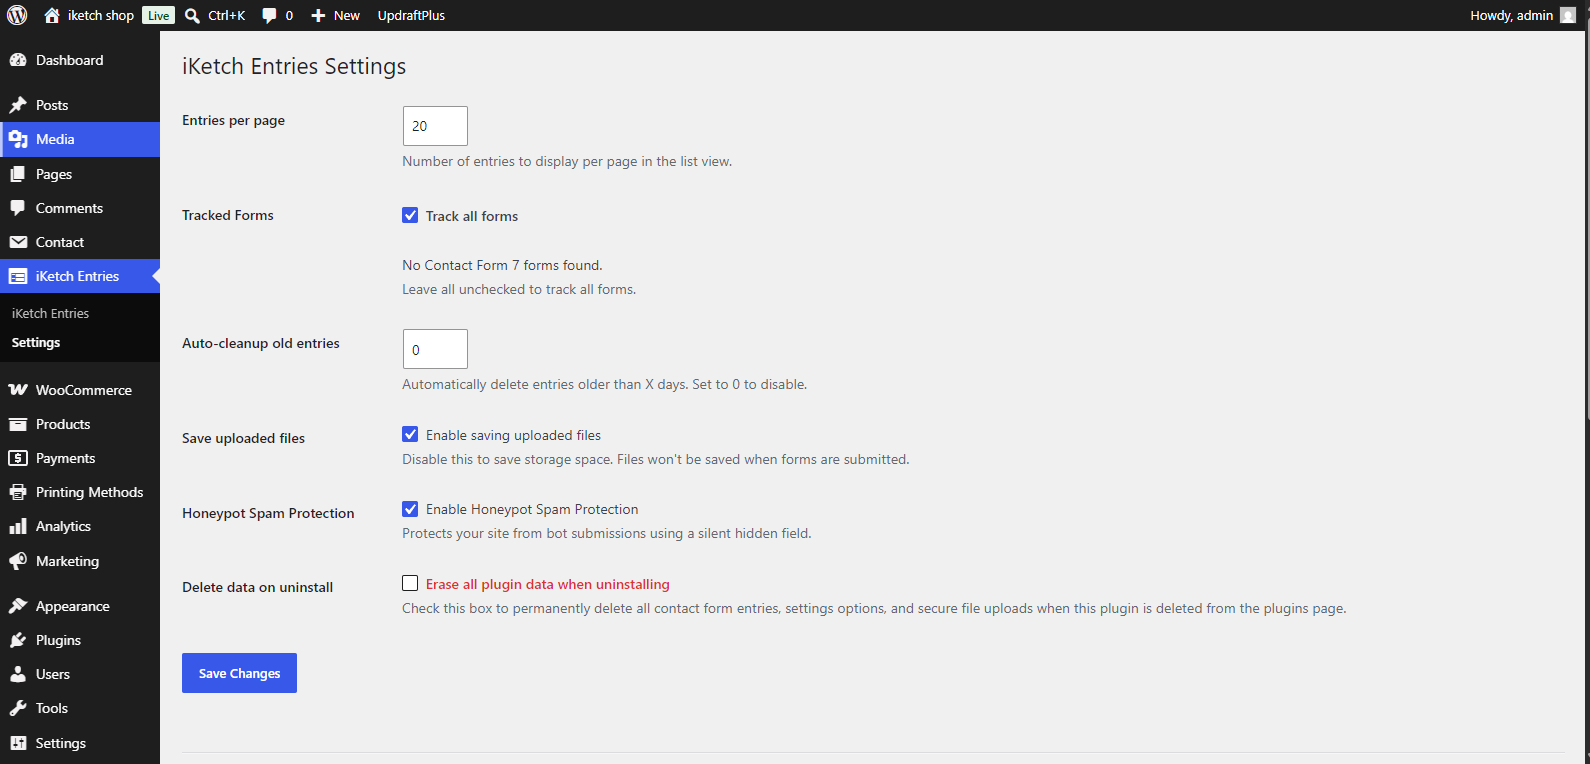Click the Live status badge
Image resolution: width=1590 pixels, height=764 pixels.
[x=158, y=15]
